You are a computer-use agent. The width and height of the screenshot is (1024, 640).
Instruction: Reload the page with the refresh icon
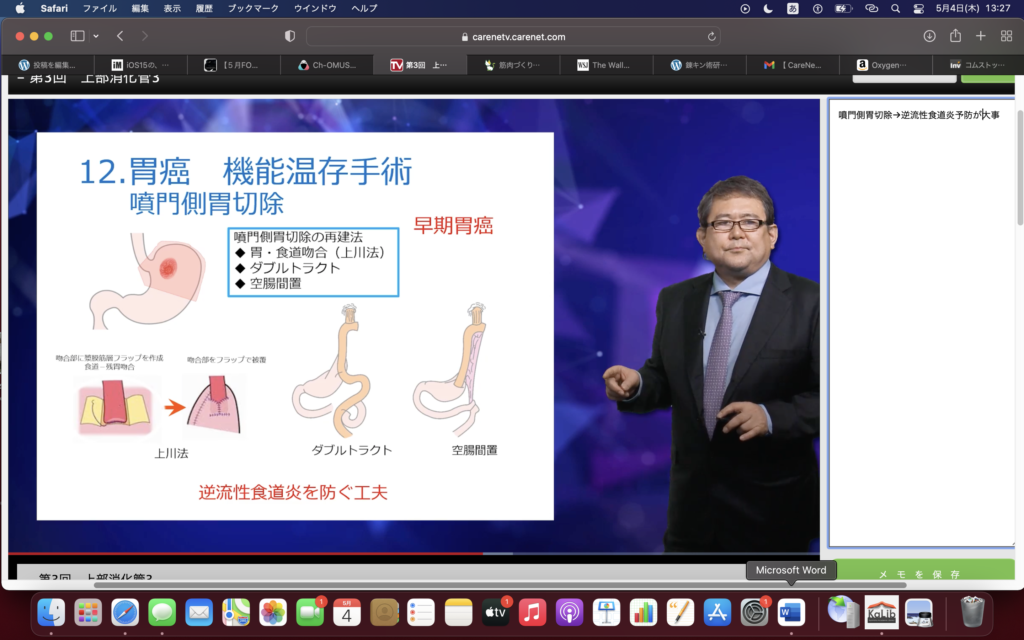pyautogui.click(x=712, y=36)
